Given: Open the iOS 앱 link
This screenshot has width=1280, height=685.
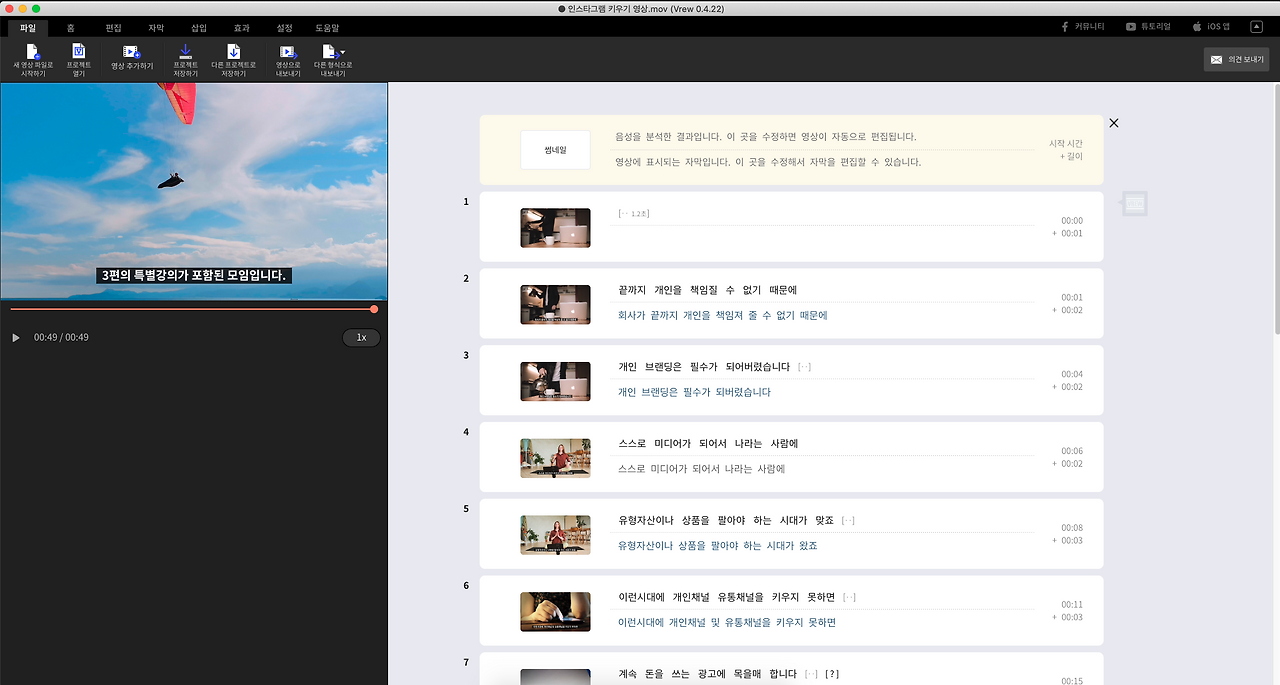Looking at the screenshot, I should pos(1211,27).
